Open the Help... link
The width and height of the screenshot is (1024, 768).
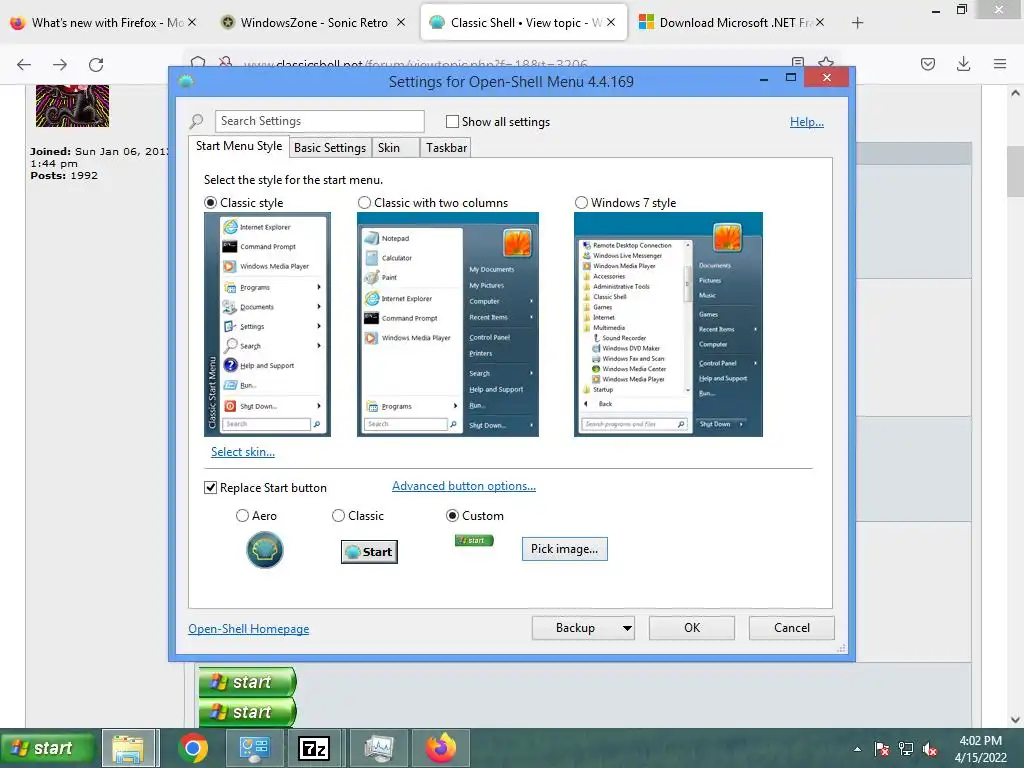click(807, 121)
